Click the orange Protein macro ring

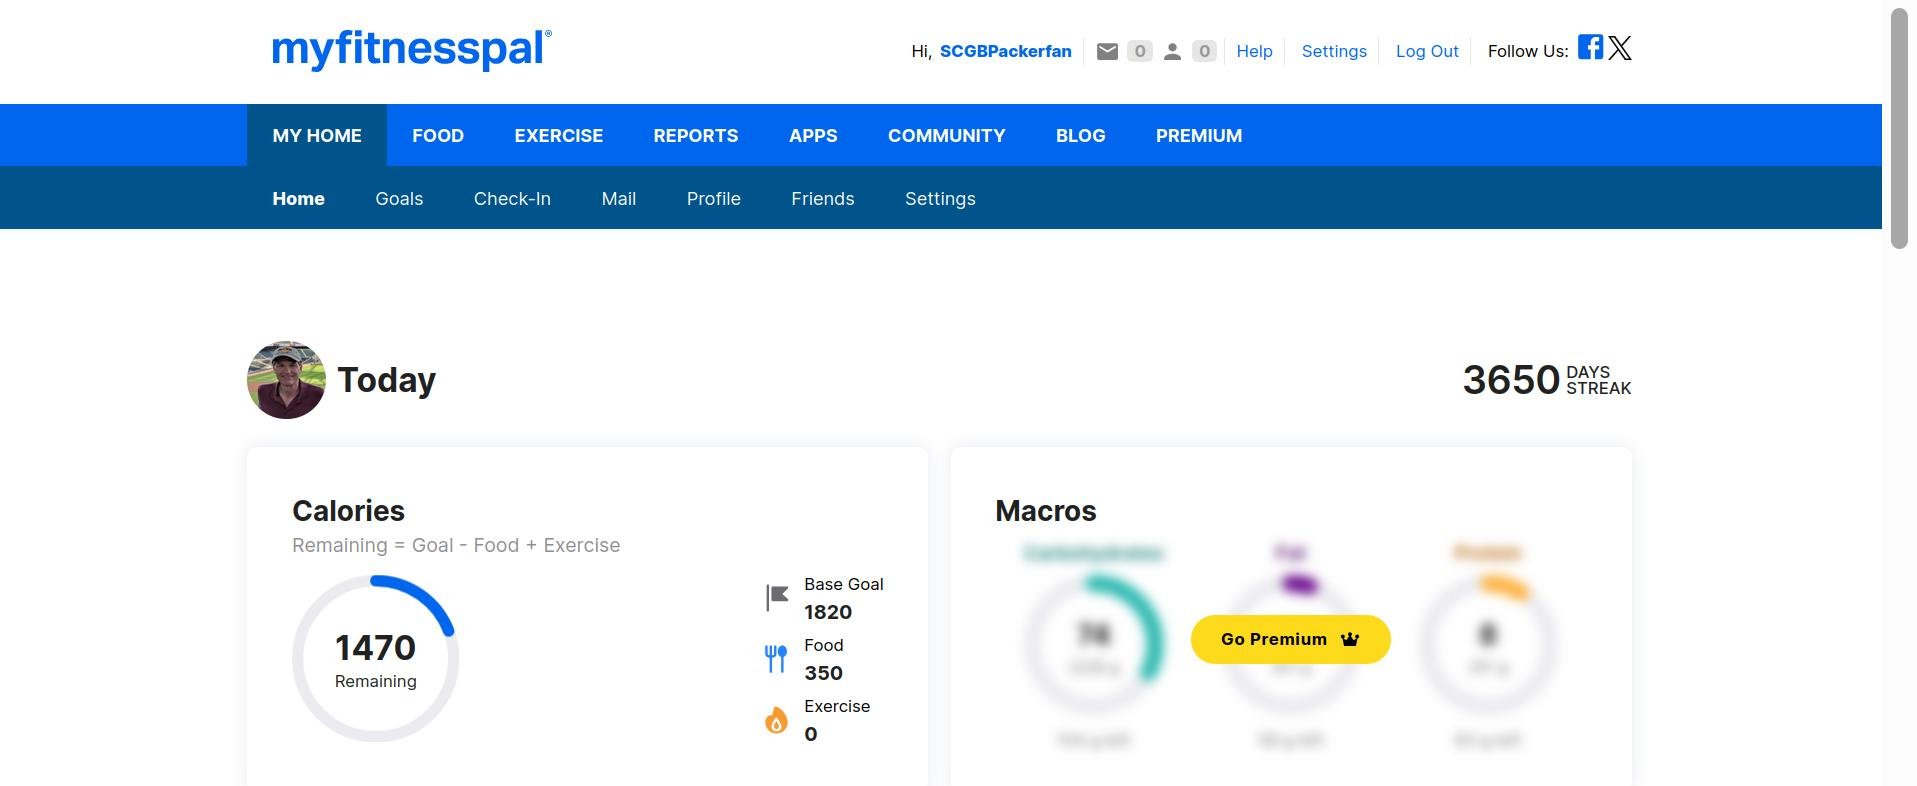1488,645
